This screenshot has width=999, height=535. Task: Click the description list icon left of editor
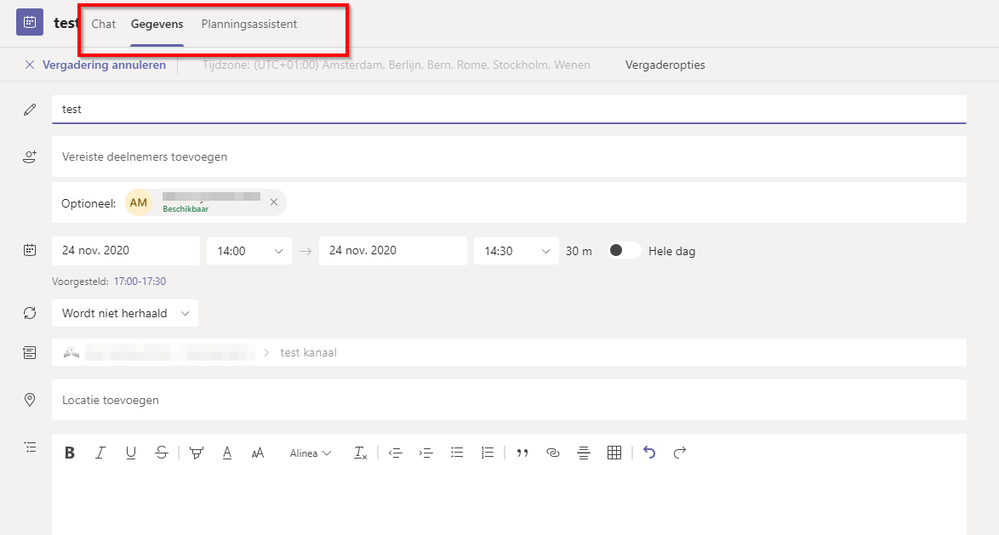[x=30, y=447]
